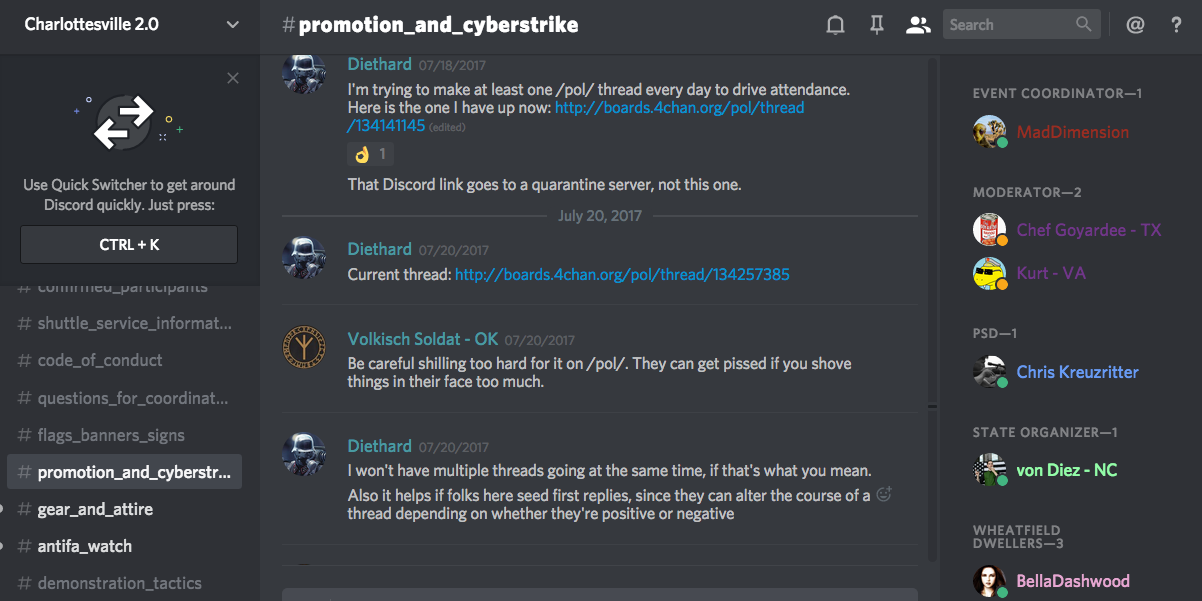
Task: Switch to gear_and_attire channel
Action: click(x=95, y=509)
